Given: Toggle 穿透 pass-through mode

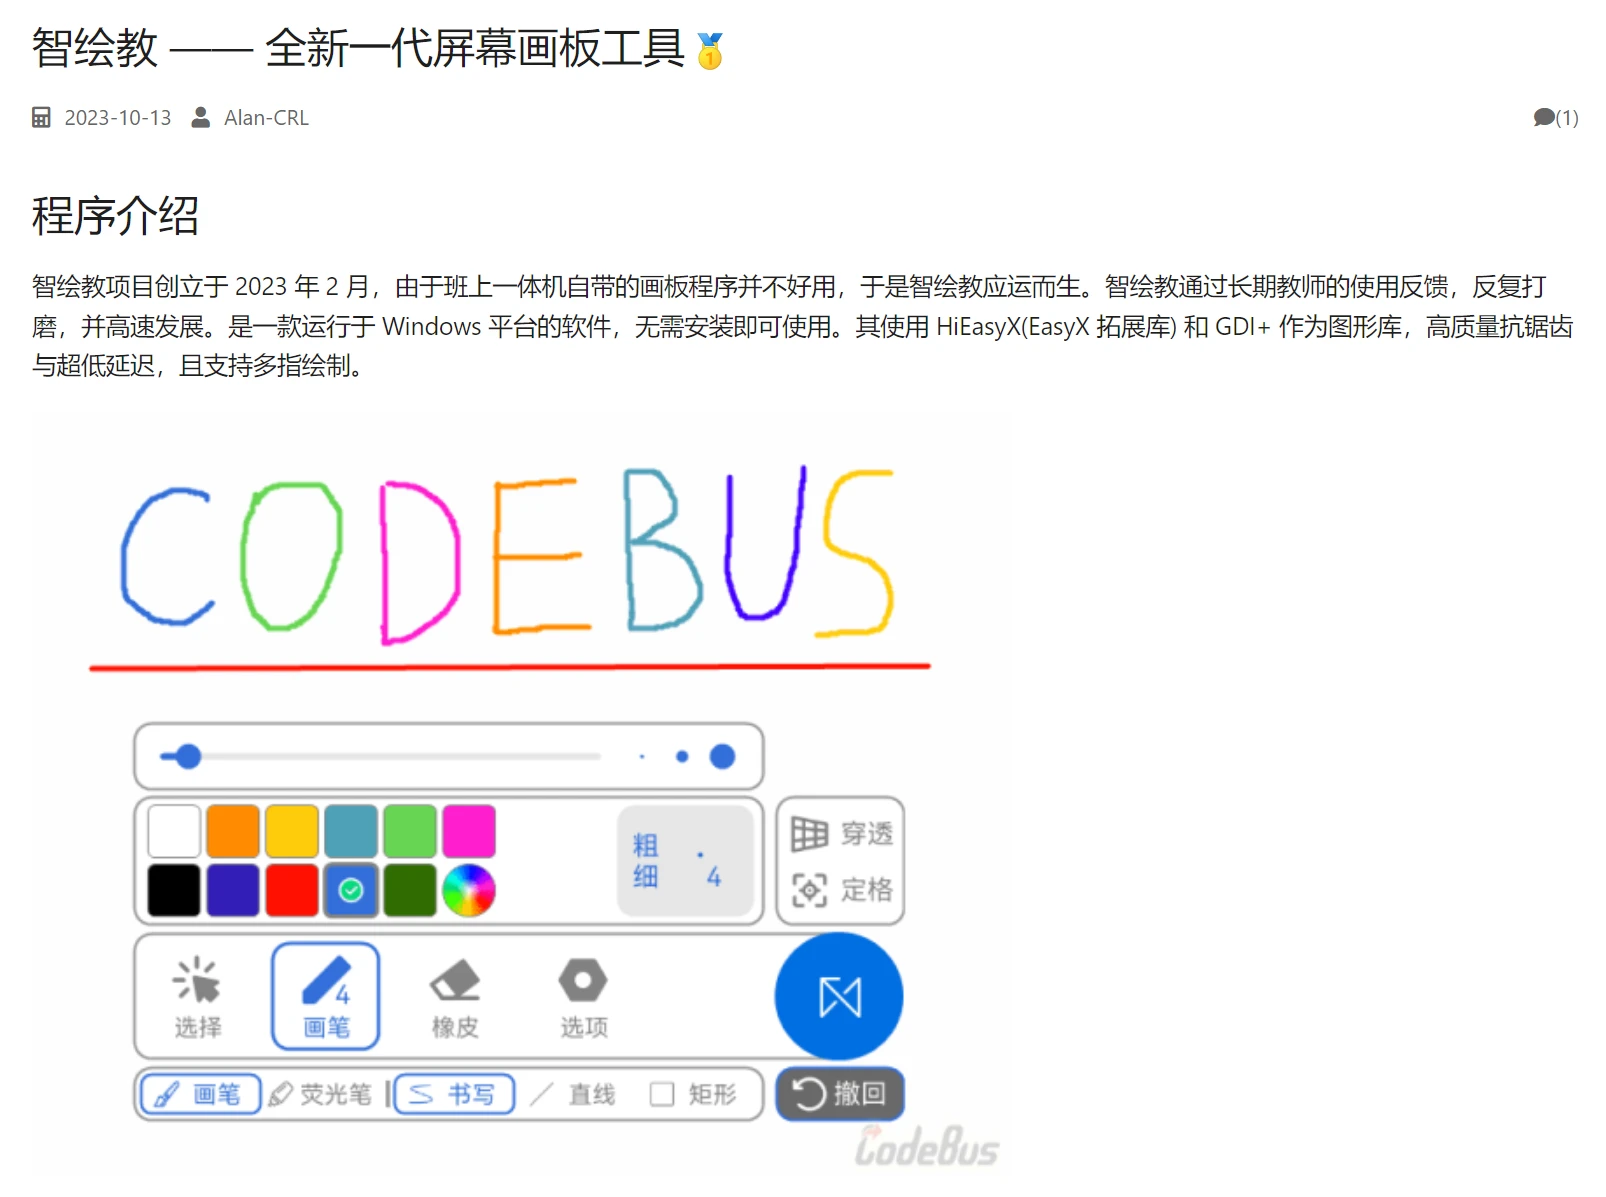Looking at the screenshot, I should (841, 833).
